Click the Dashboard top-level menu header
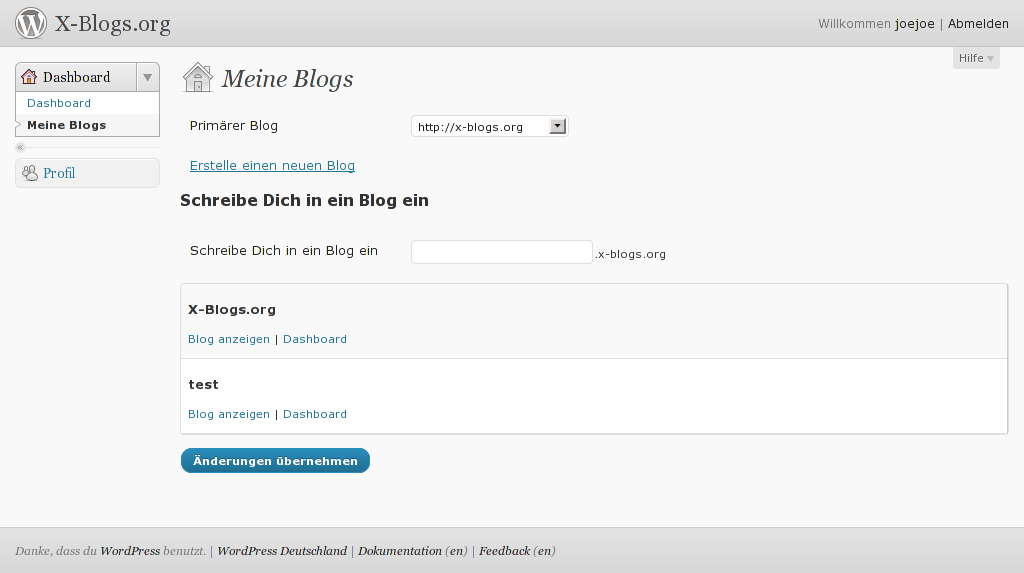This screenshot has height=573, width=1024. tap(76, 77)
